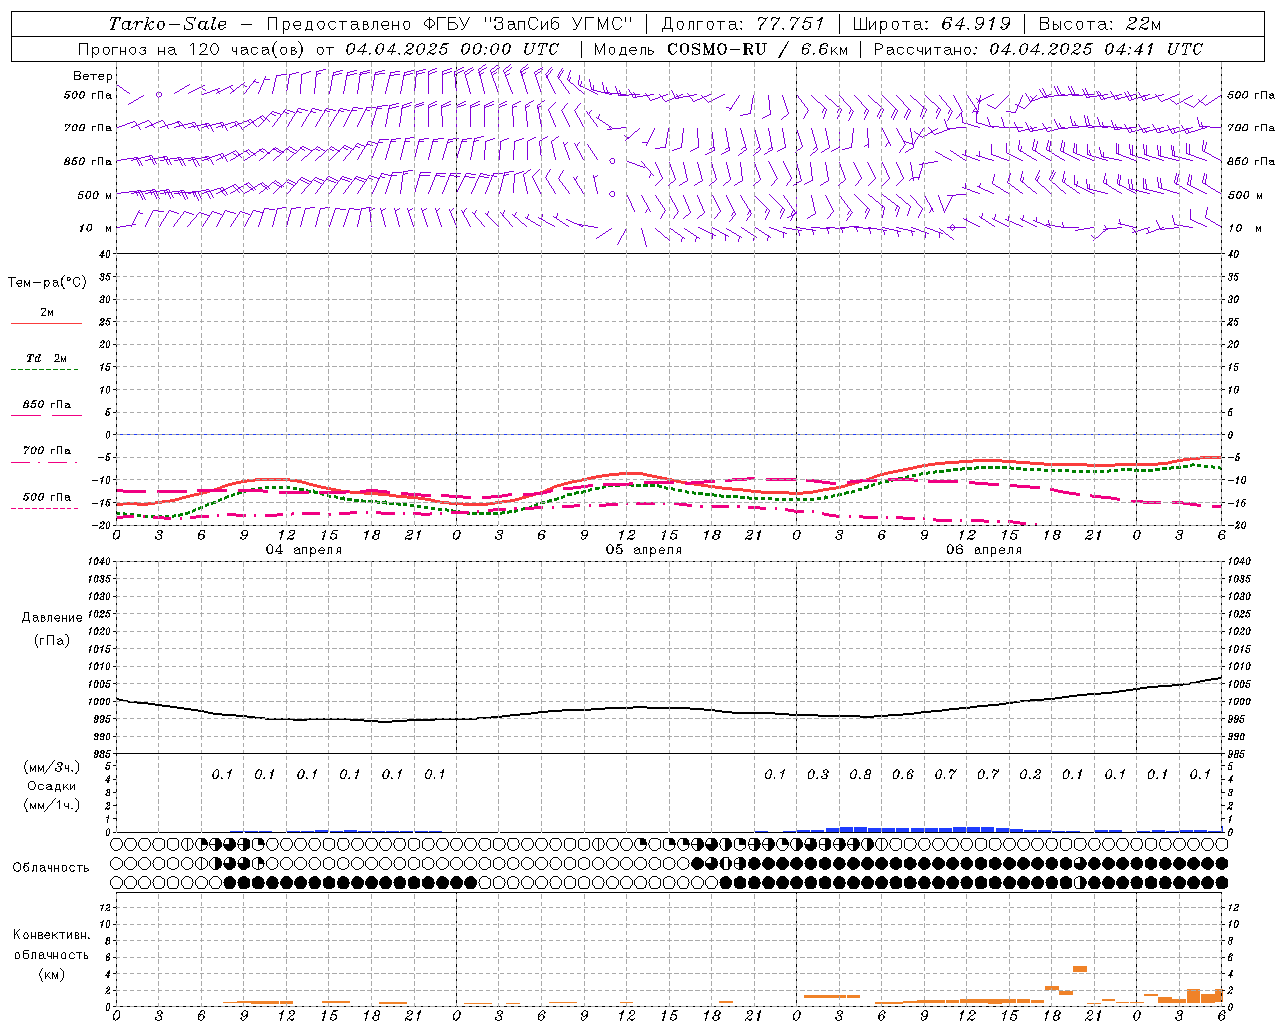Click the 0.2 precipitation value
Viewport: 1280px width, 1024px height.
click(x=1030, y=775)
